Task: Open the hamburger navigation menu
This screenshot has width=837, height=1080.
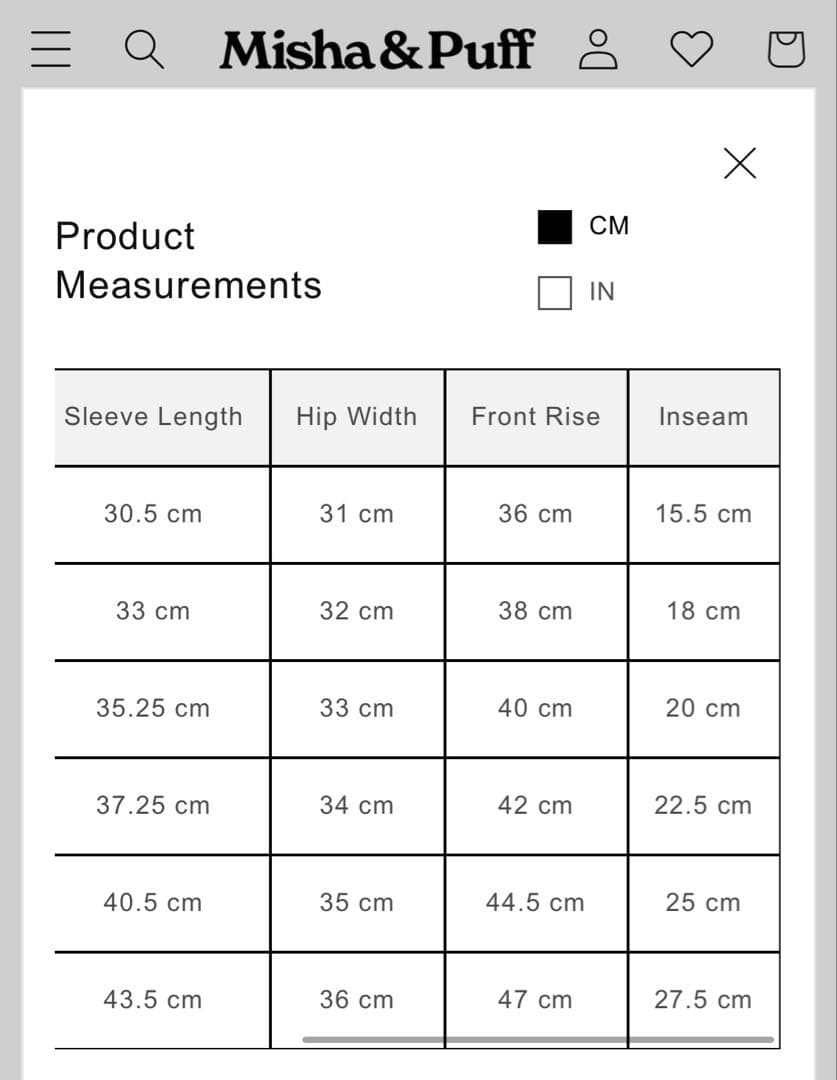Action: (51, 48)
